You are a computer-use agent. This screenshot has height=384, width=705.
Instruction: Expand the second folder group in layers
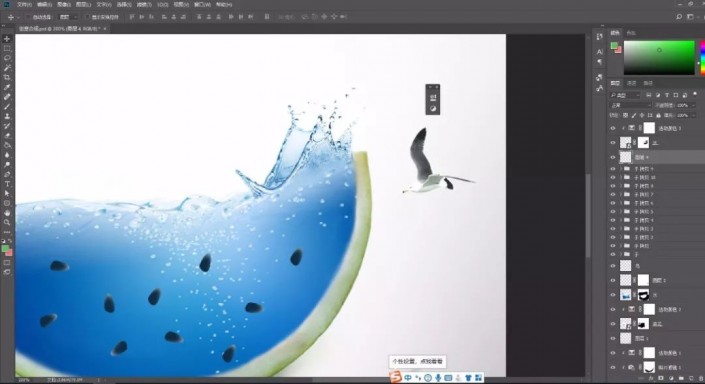coord(621,178)
